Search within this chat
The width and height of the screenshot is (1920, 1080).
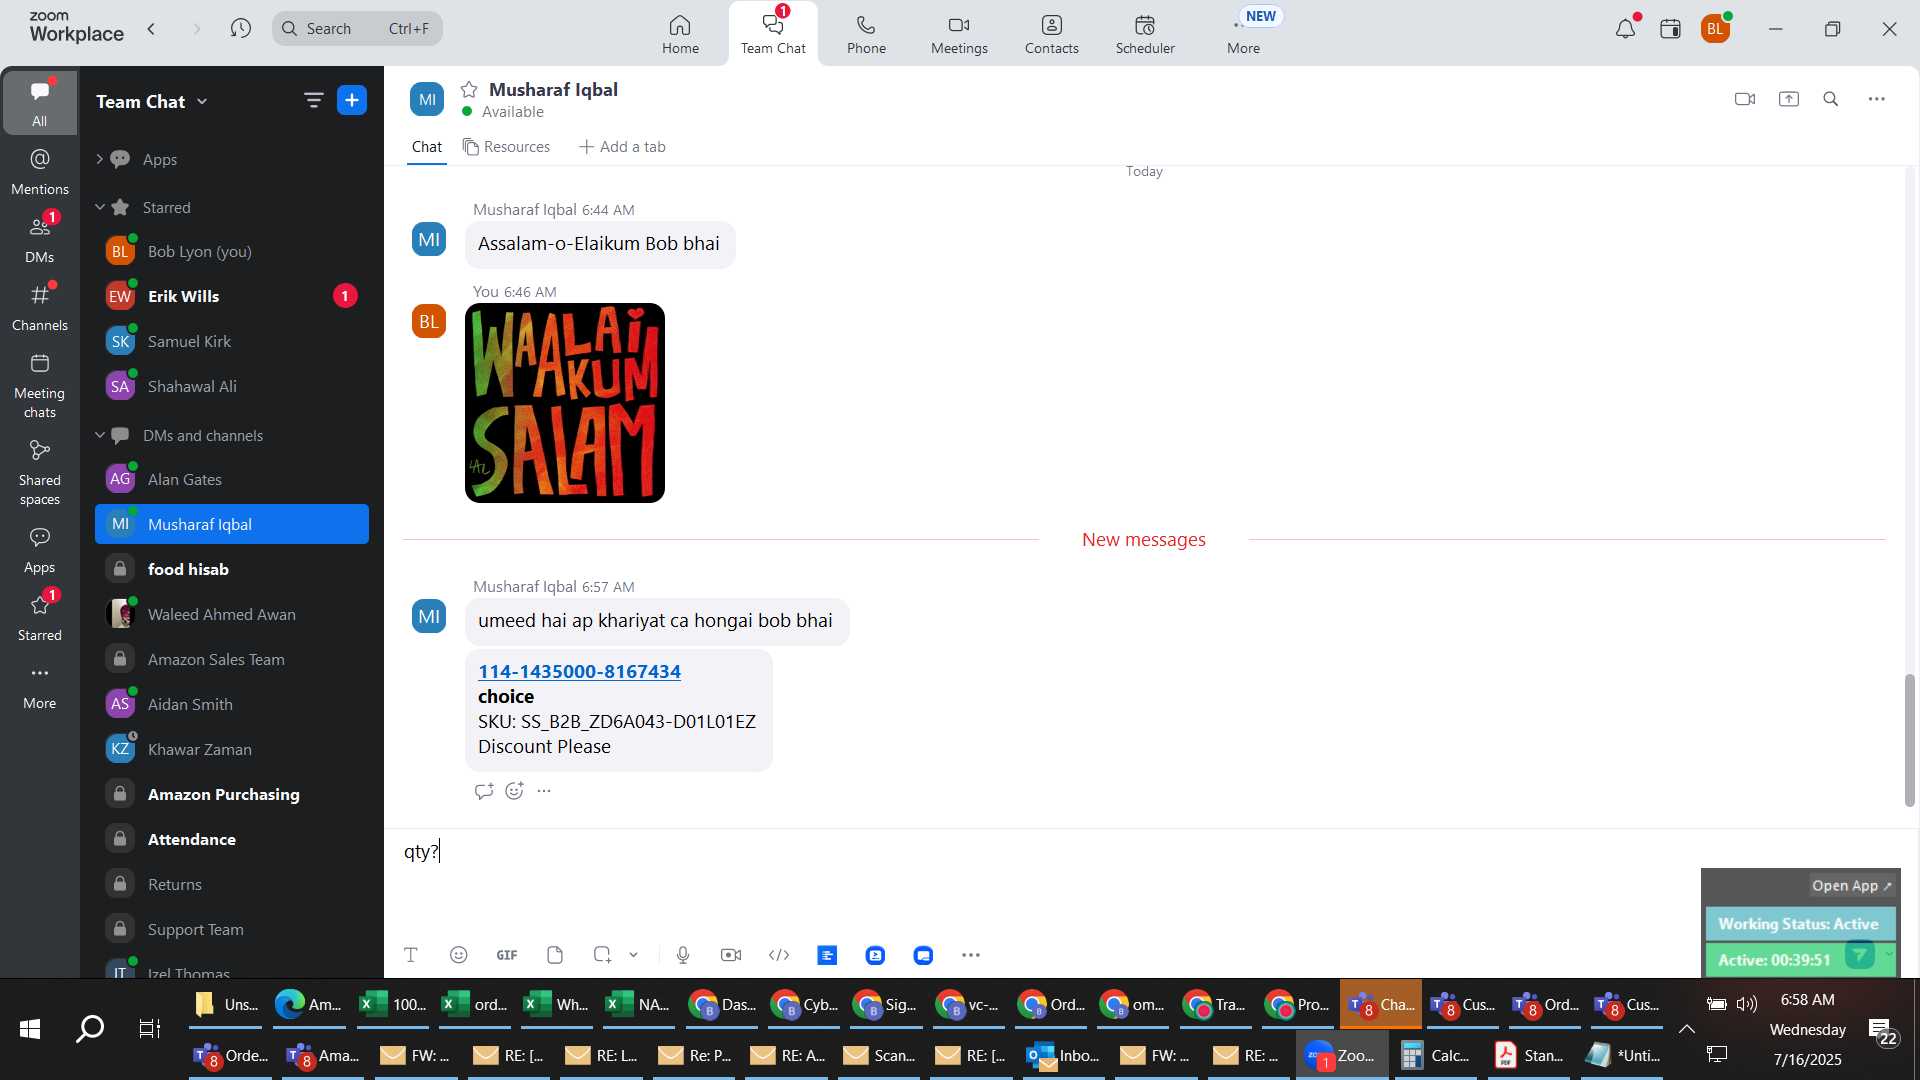click(1831, 99)
